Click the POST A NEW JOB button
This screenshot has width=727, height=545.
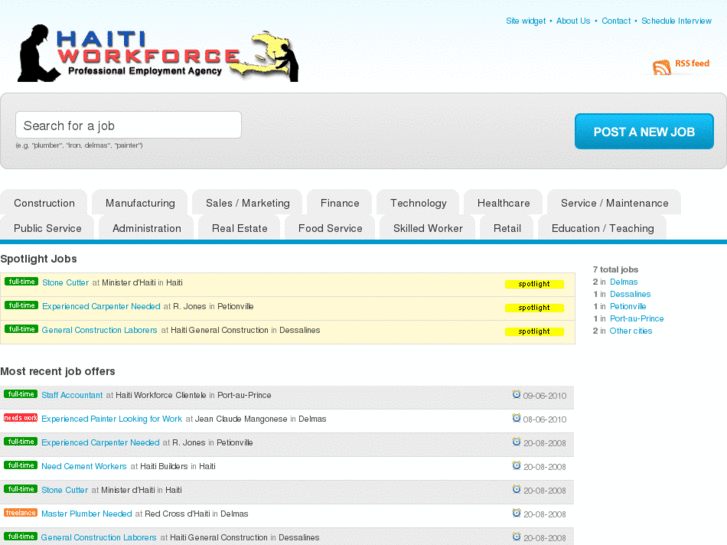[x=644, y=131]
